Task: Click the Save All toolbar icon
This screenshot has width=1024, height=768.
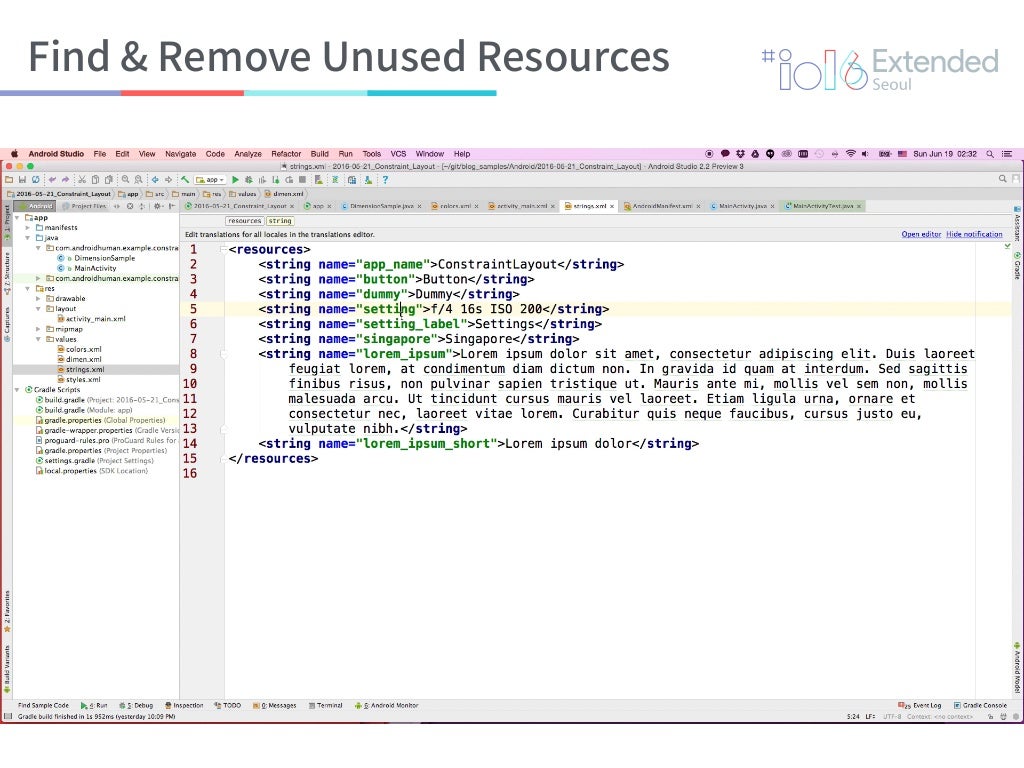Action: (x=22, y=180)
